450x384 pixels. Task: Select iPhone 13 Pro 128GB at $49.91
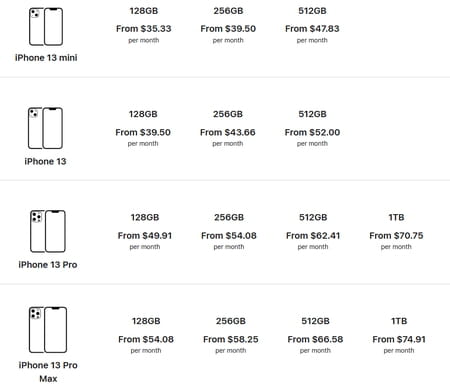click(145, 232)
